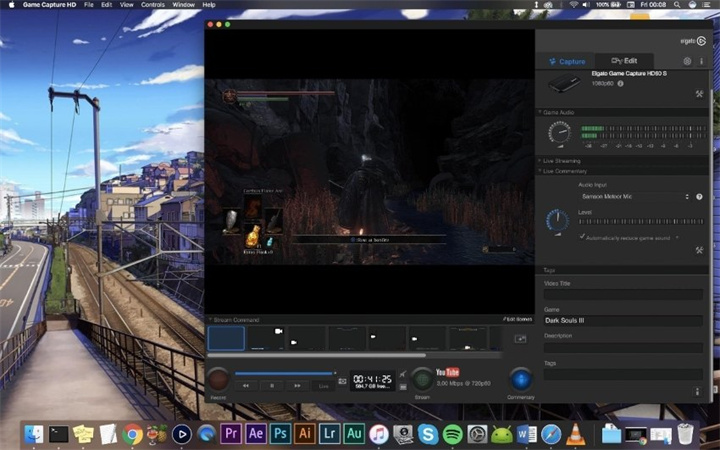
Task: Open capture device settings tools icon
Action: pos(699,94)
